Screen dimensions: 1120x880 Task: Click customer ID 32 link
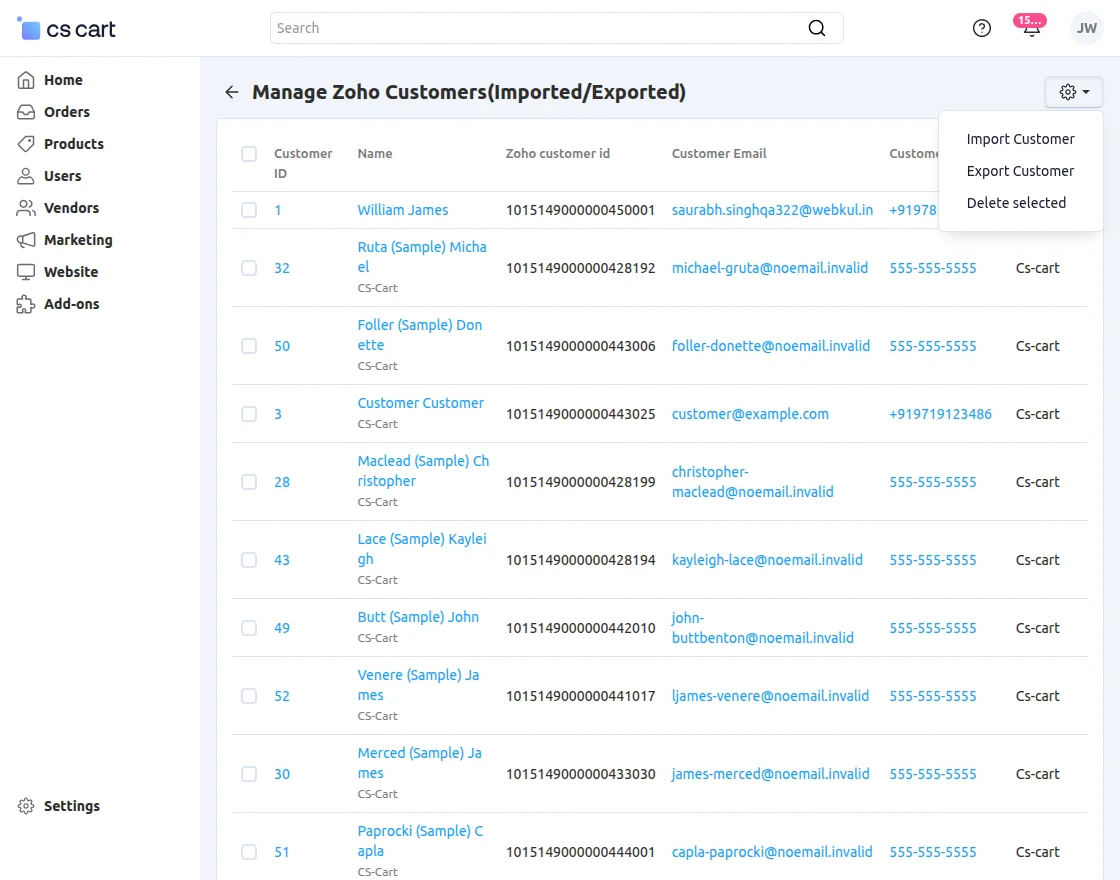[x=282, y=269]
